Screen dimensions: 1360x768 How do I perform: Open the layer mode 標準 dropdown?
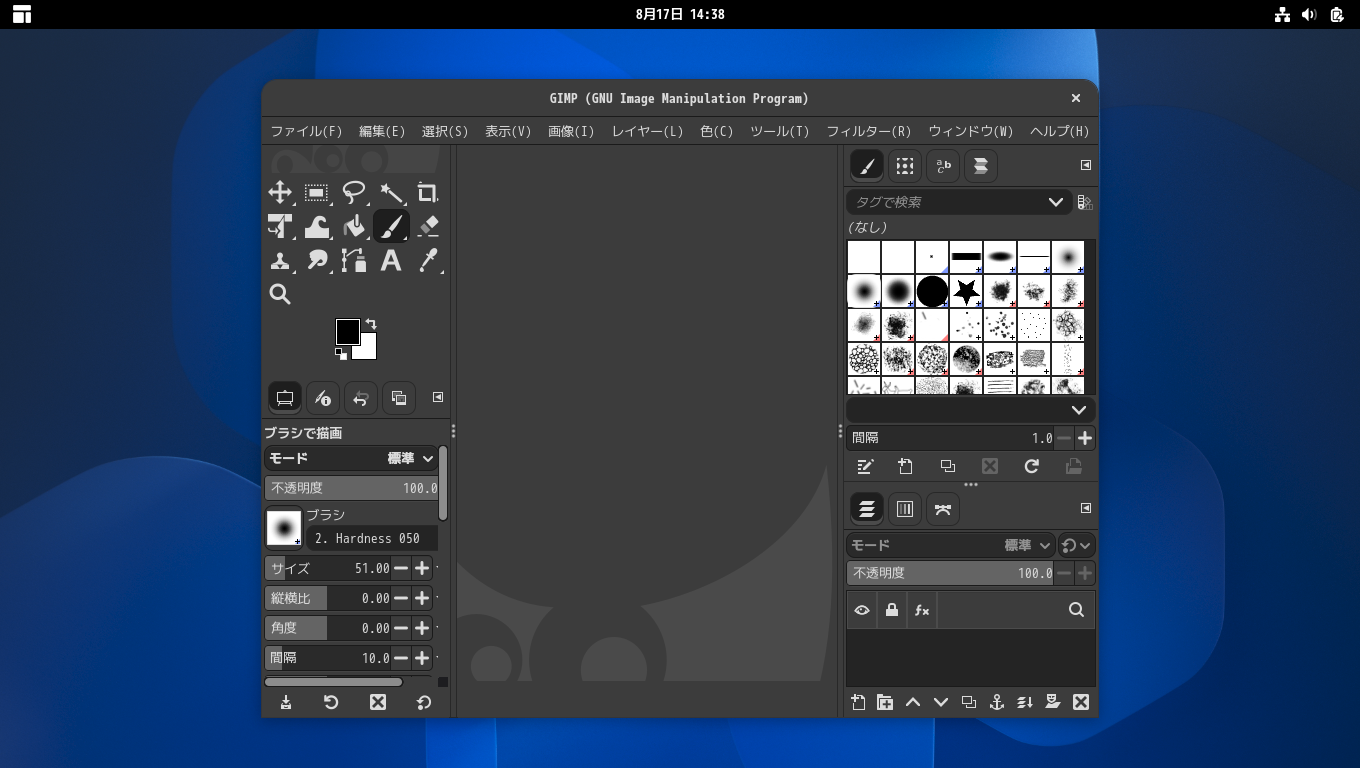950,545
